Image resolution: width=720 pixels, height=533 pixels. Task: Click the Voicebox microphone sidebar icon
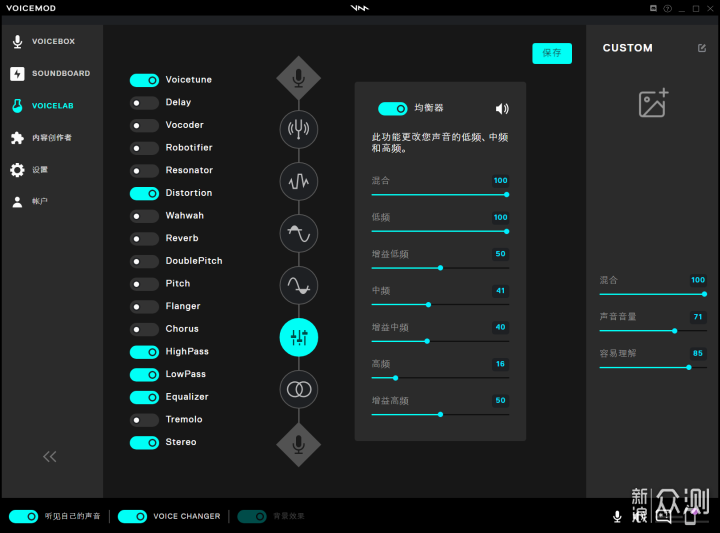coord(17,41)
